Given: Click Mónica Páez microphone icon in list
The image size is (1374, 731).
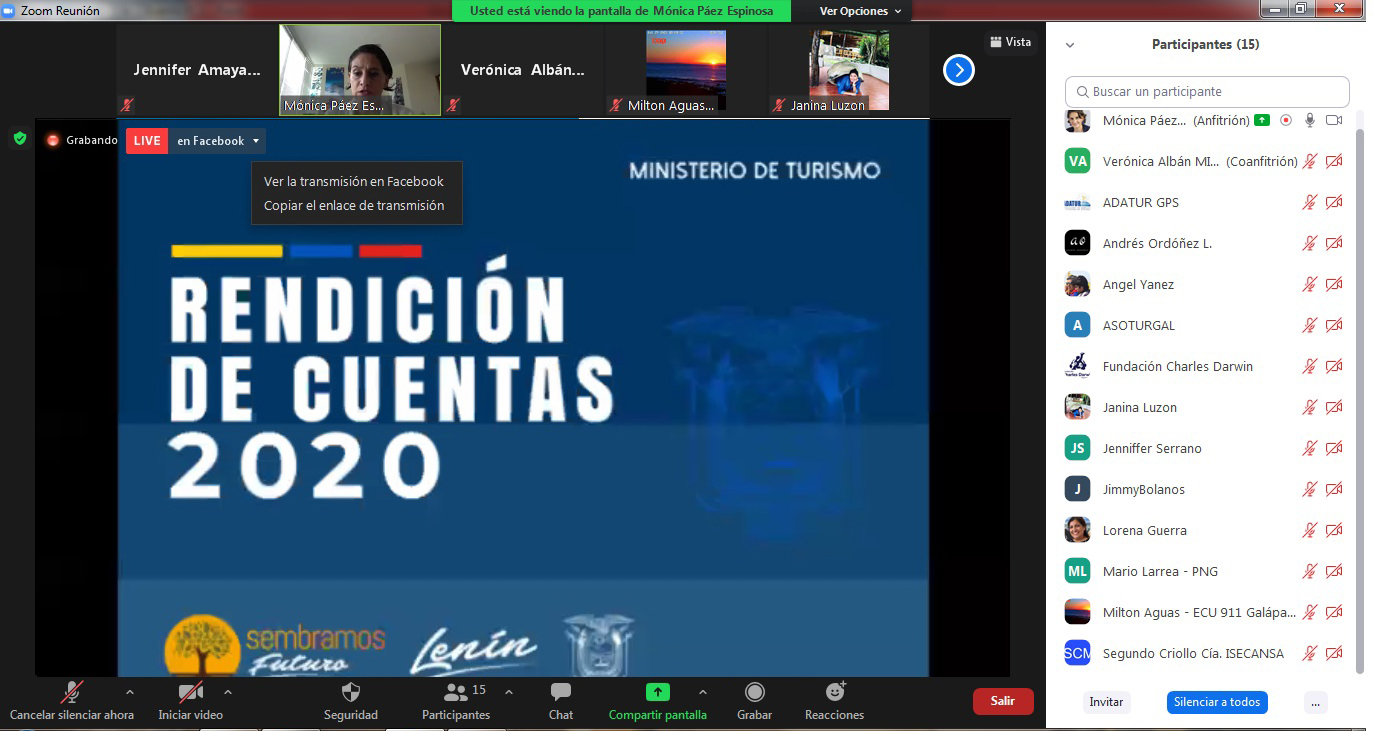Looking at the screenshot, I should [1310, 120].
